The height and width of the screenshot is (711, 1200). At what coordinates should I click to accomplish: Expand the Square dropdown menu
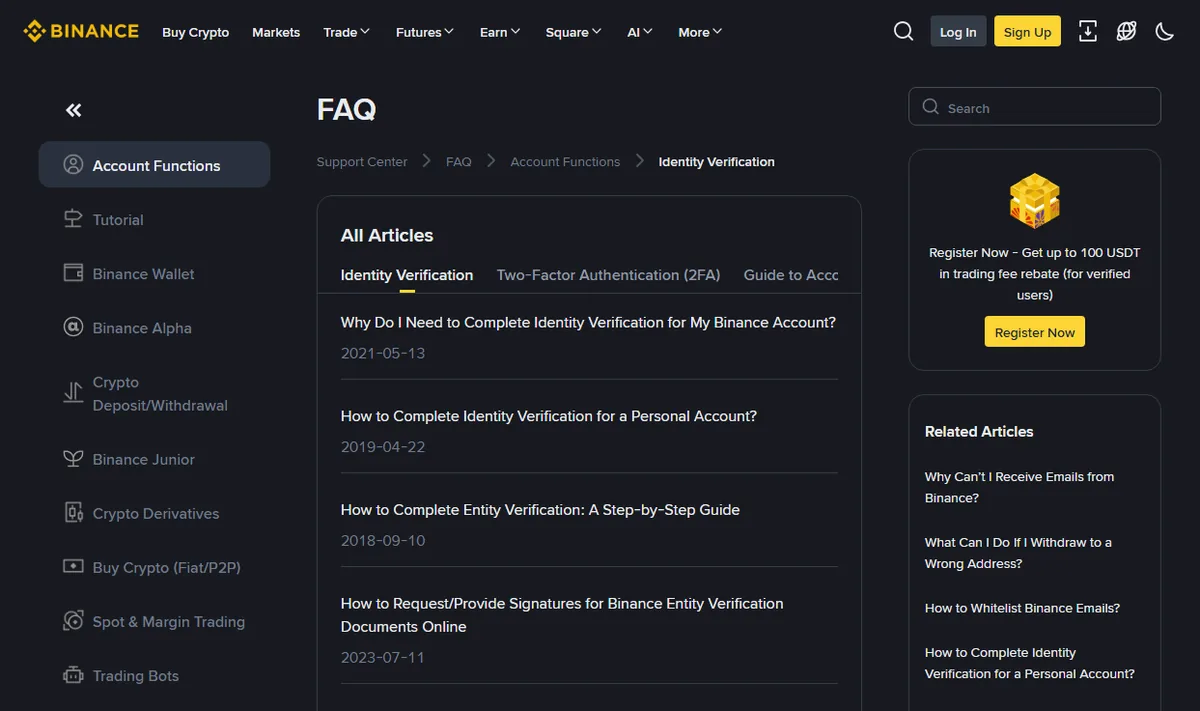pyautogui.click(x=573, y=32)
